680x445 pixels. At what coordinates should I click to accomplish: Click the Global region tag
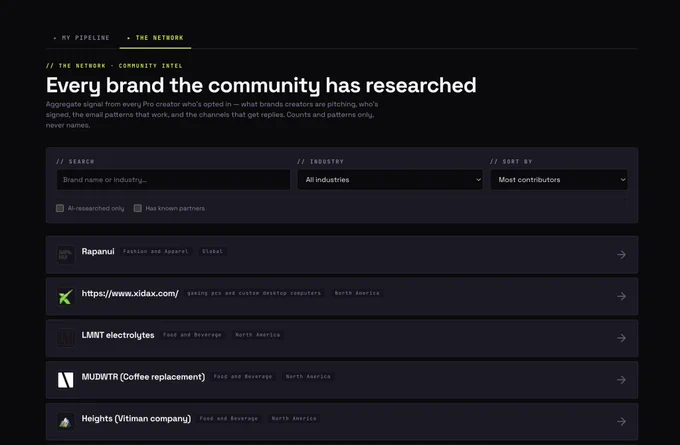pyautogui.click(x=212, y=251)
